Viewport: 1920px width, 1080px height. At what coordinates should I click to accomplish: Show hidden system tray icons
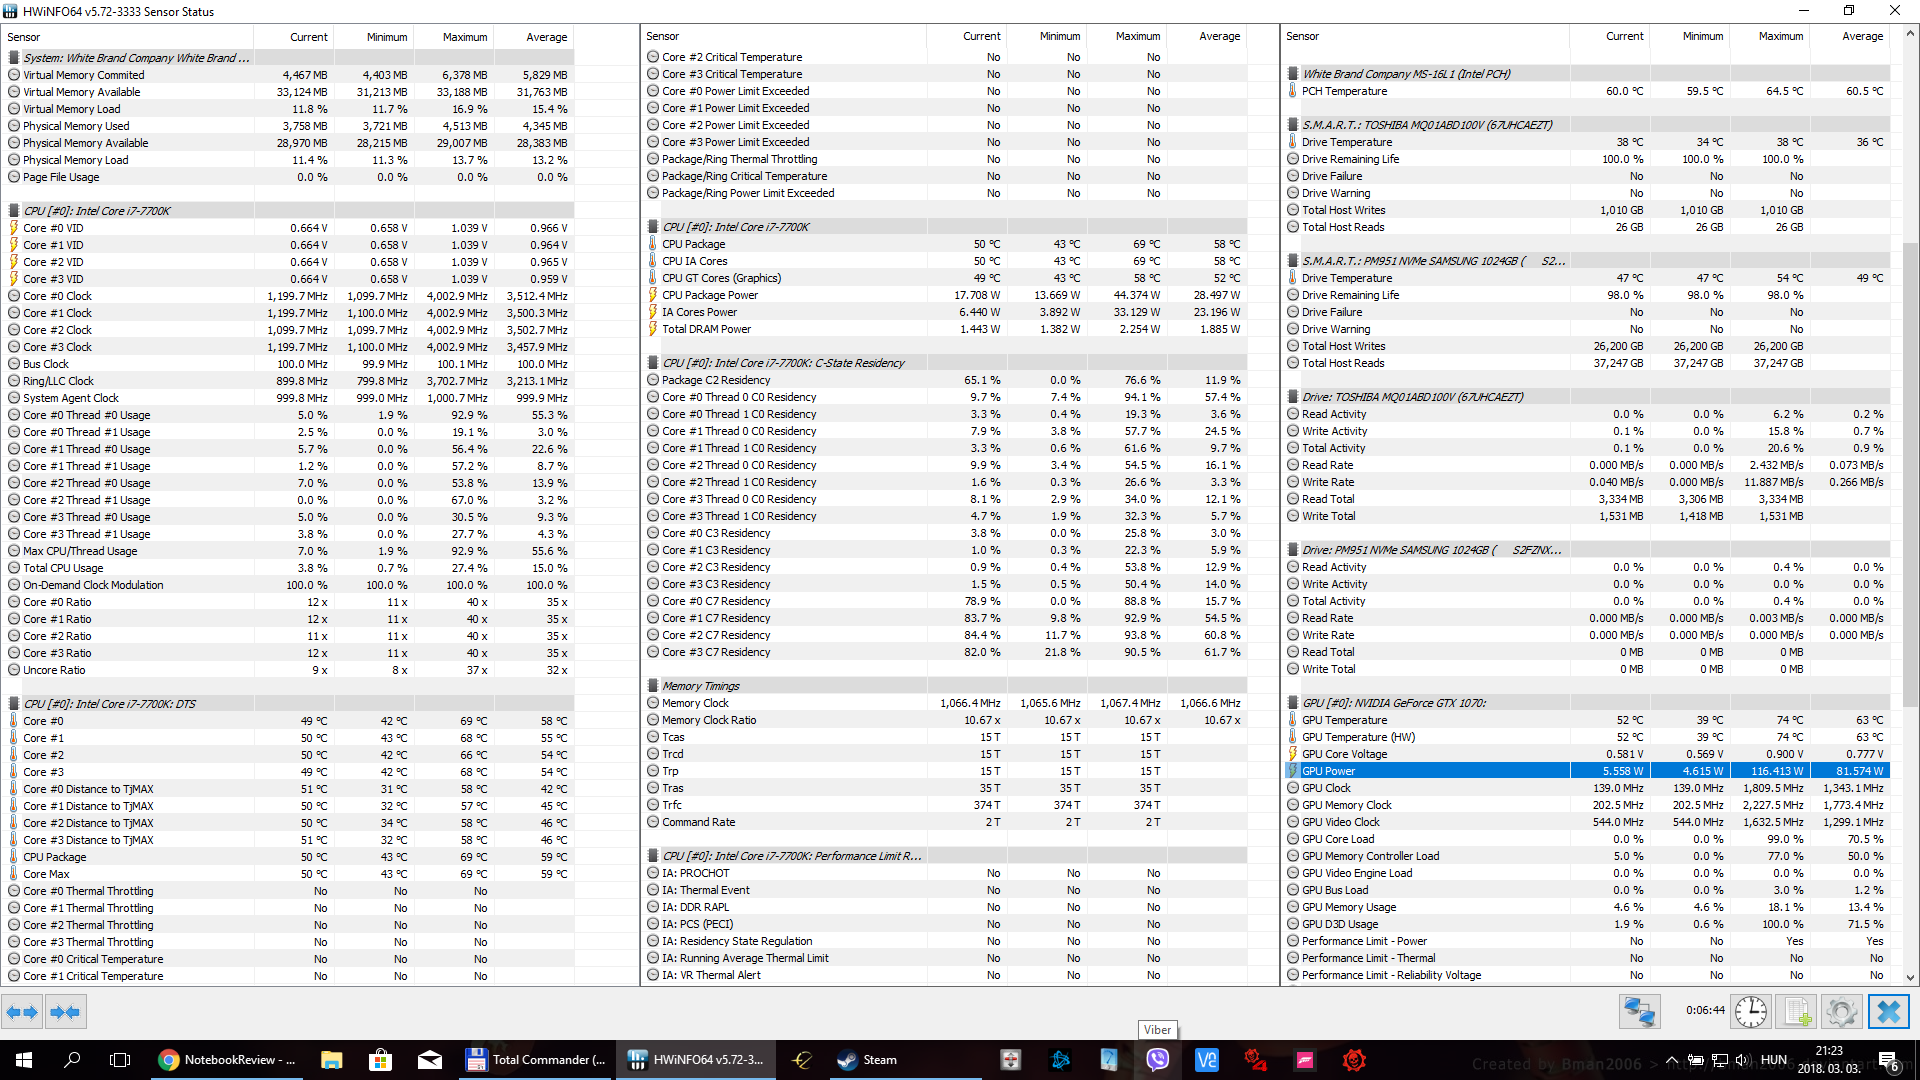pyautogui.click(x=1671, y=1060)
